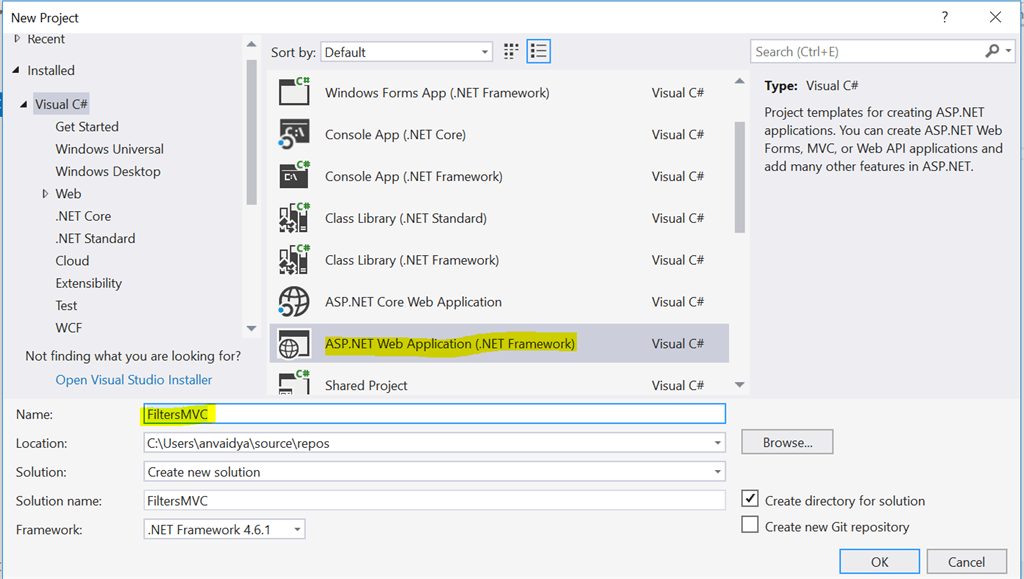Expand the Recent section
The height and width of the screenshot is (579, 1024).
18,38
